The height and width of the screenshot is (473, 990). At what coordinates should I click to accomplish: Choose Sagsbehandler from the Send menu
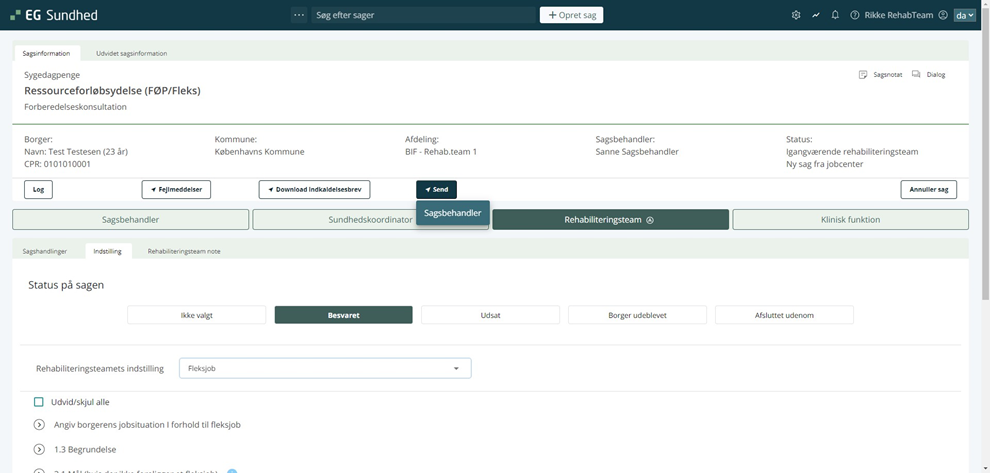pos(453,212)
